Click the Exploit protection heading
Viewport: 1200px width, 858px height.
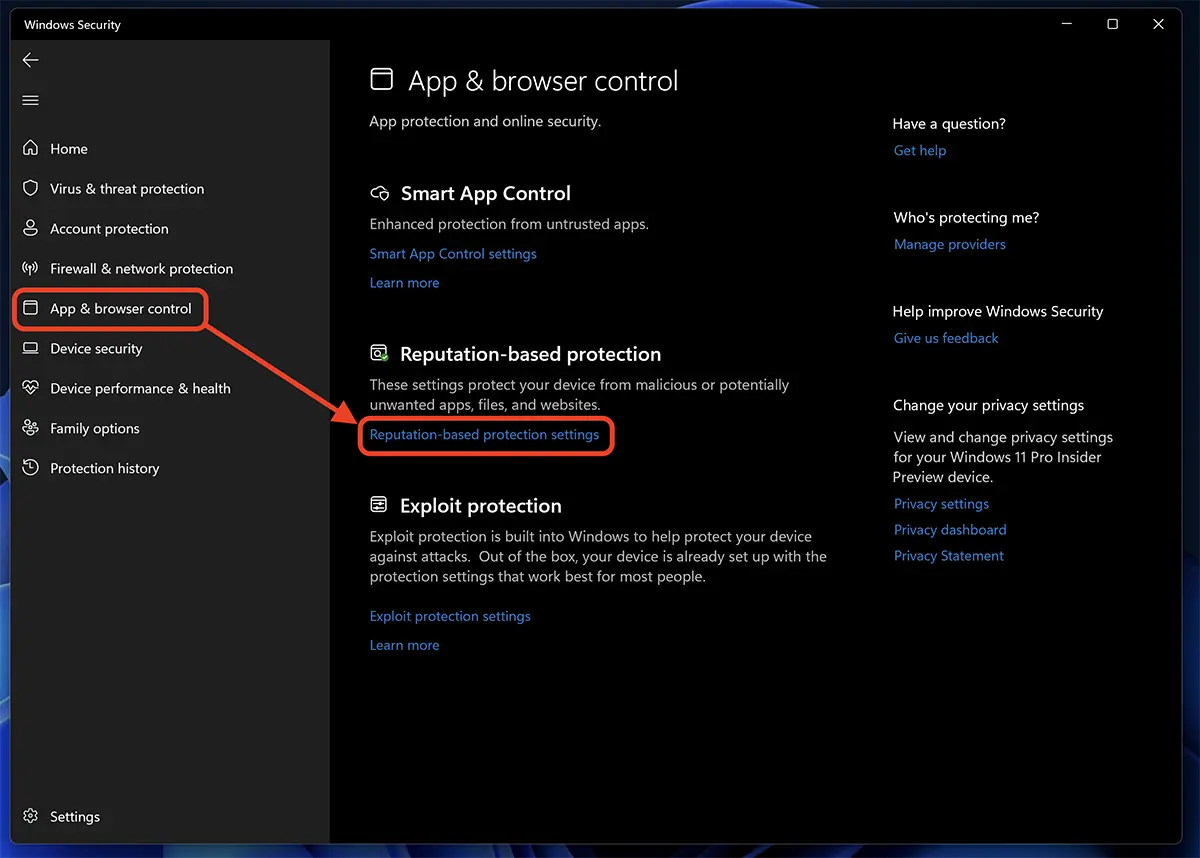click(x=481, y=506)
